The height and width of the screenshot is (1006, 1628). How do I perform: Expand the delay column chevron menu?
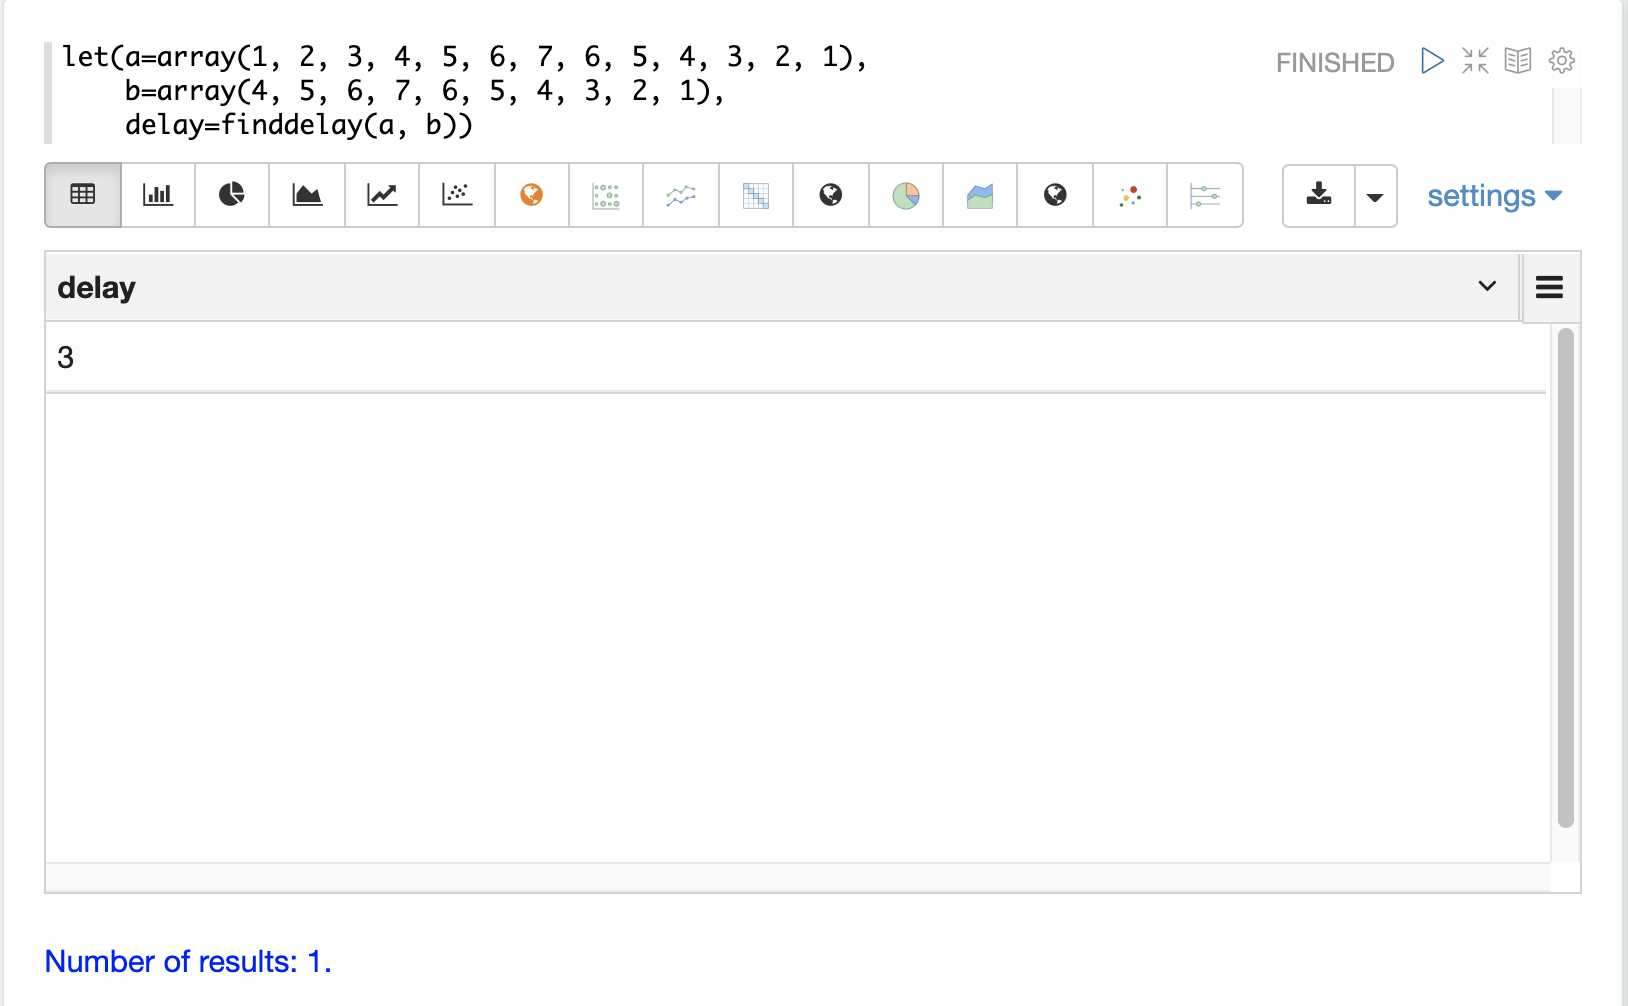click(x=1487, y=286)
